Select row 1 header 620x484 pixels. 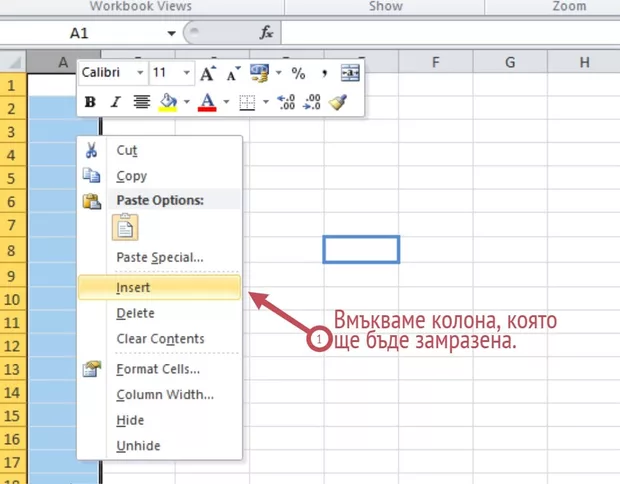point(13,85)
